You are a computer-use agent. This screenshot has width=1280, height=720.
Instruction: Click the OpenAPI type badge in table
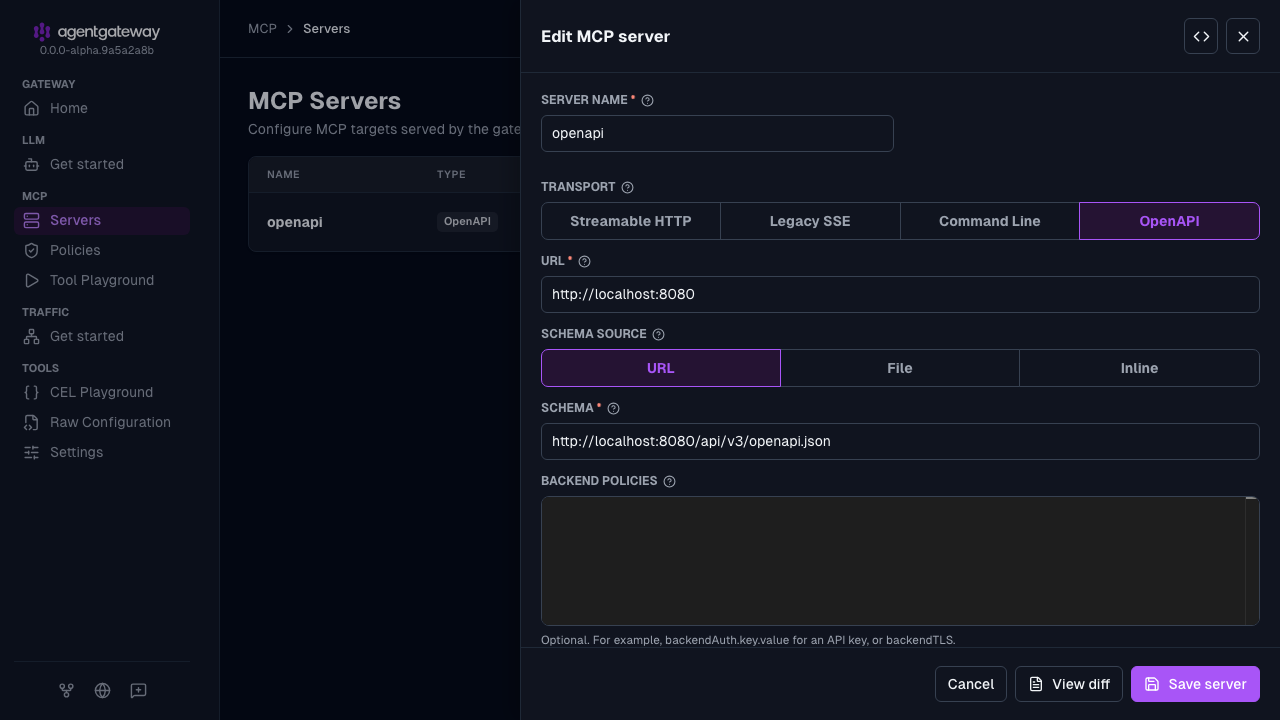pos(467,222)
